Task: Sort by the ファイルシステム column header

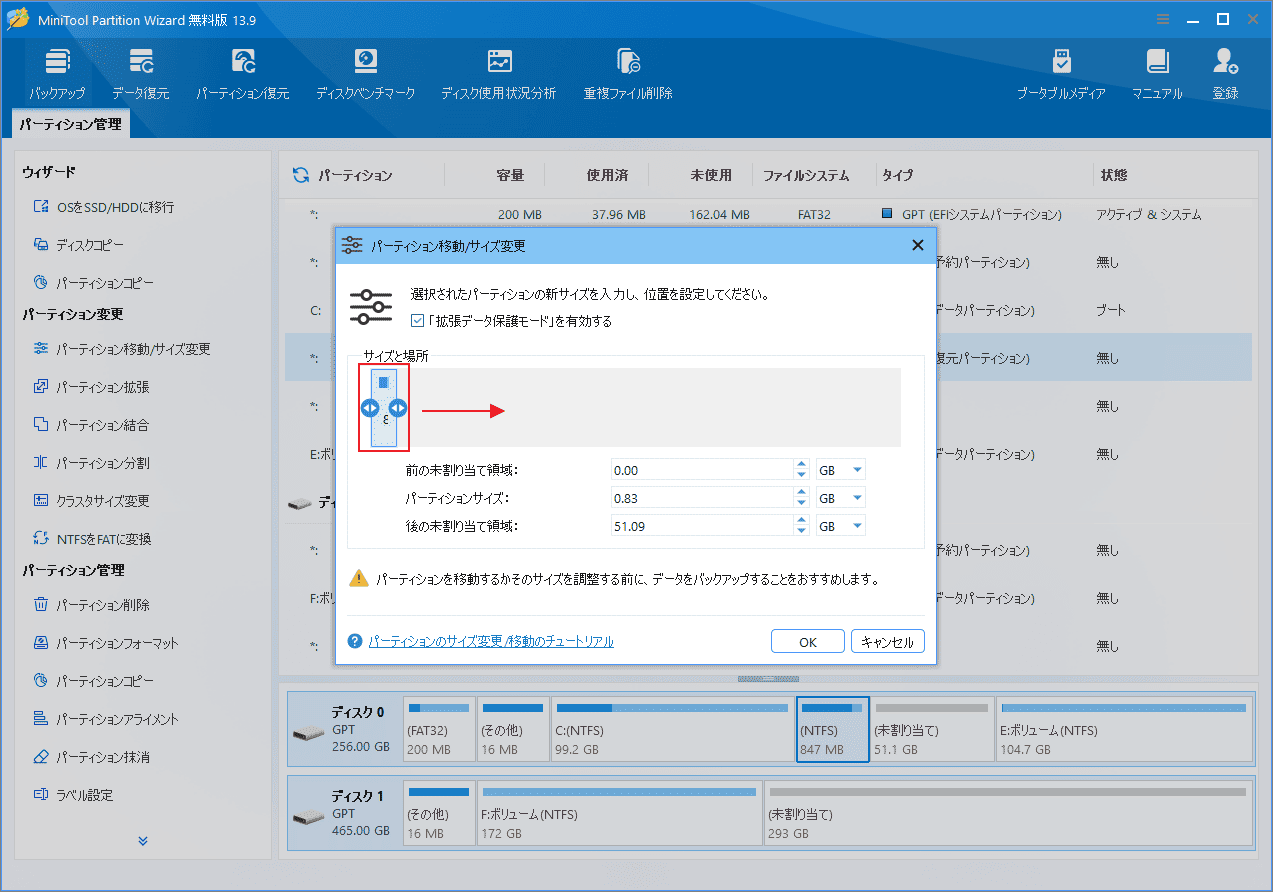Action: [806, 175]
